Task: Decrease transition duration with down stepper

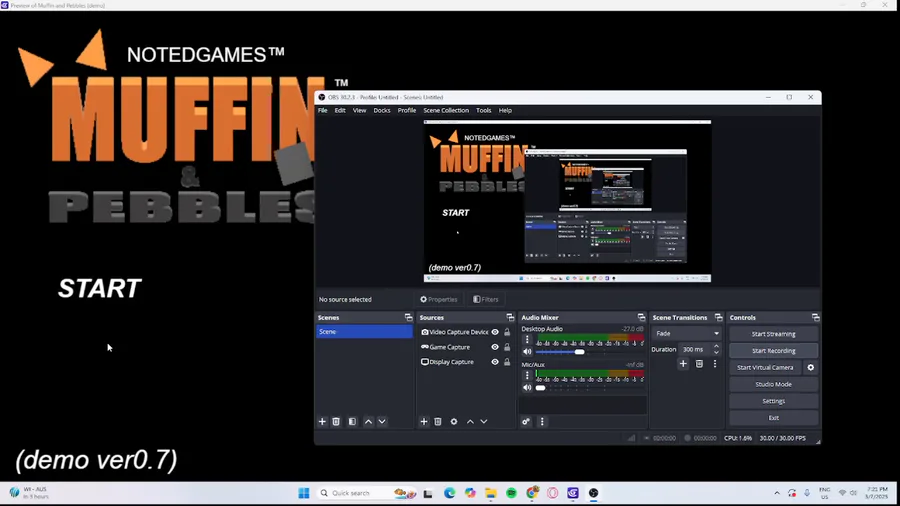Action: click(x=716, y=352)
